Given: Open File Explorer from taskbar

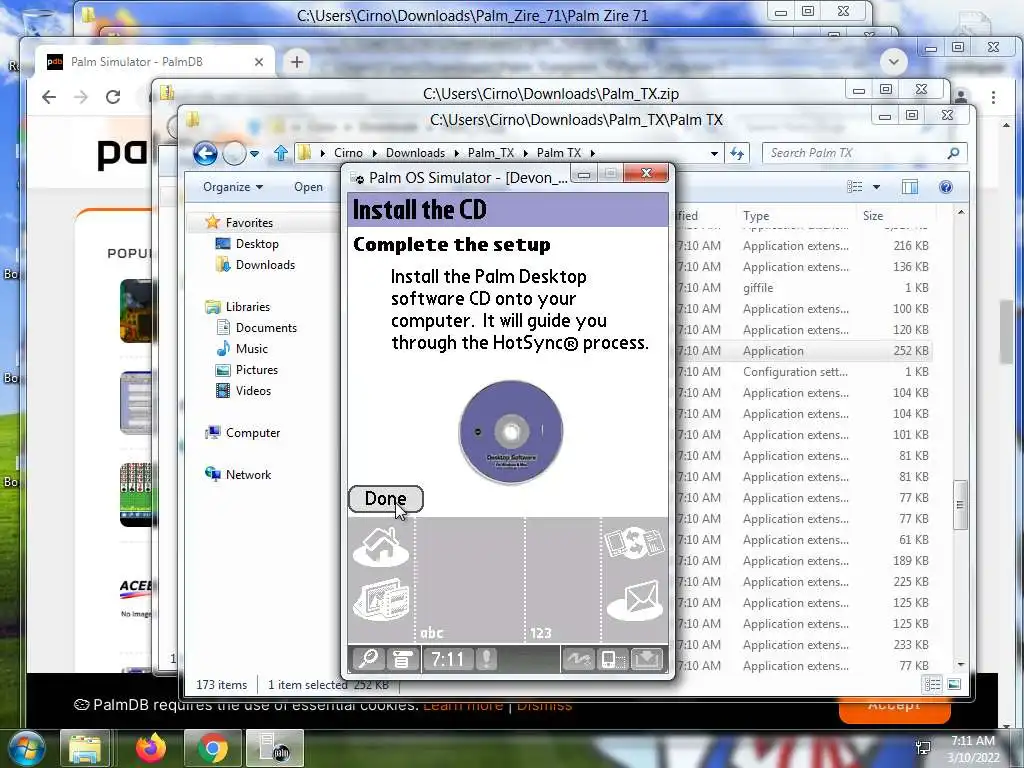Looking at the screenshot, I should click(x=86, y=748).
